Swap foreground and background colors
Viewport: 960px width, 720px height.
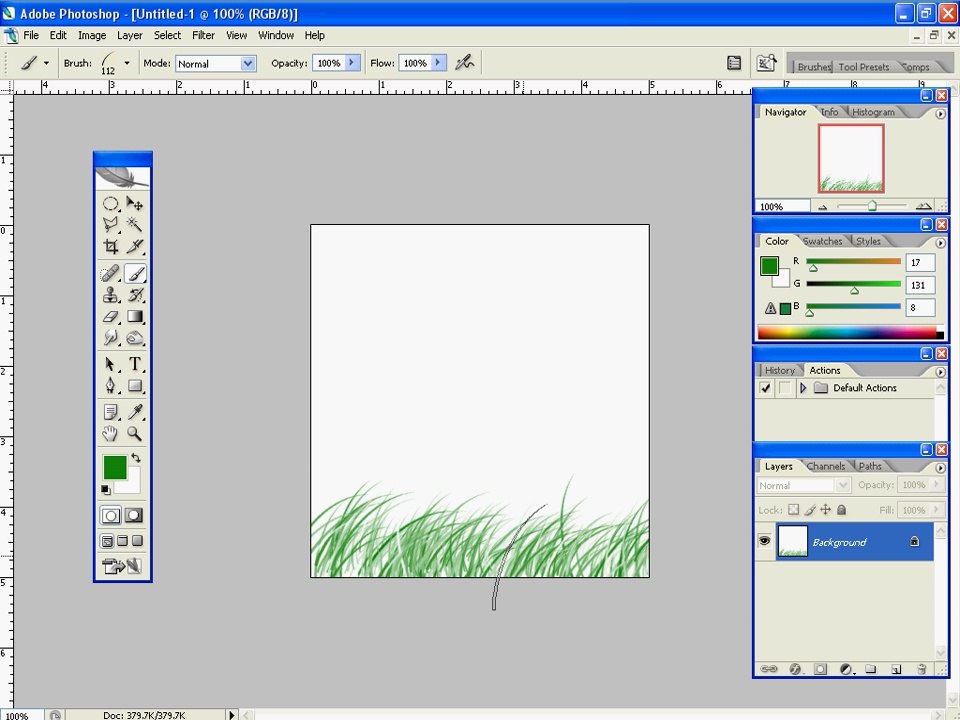(x=136, y=457)
